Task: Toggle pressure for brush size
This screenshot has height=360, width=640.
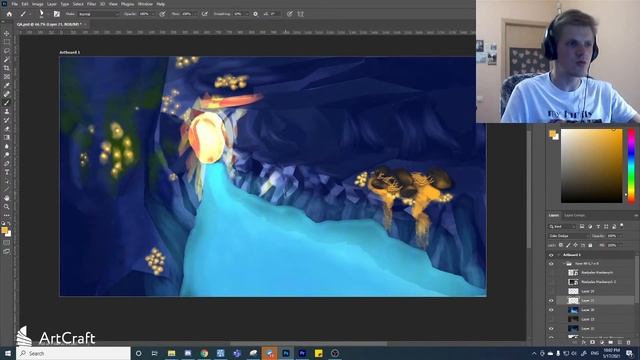Action: [x=289, y=14]
